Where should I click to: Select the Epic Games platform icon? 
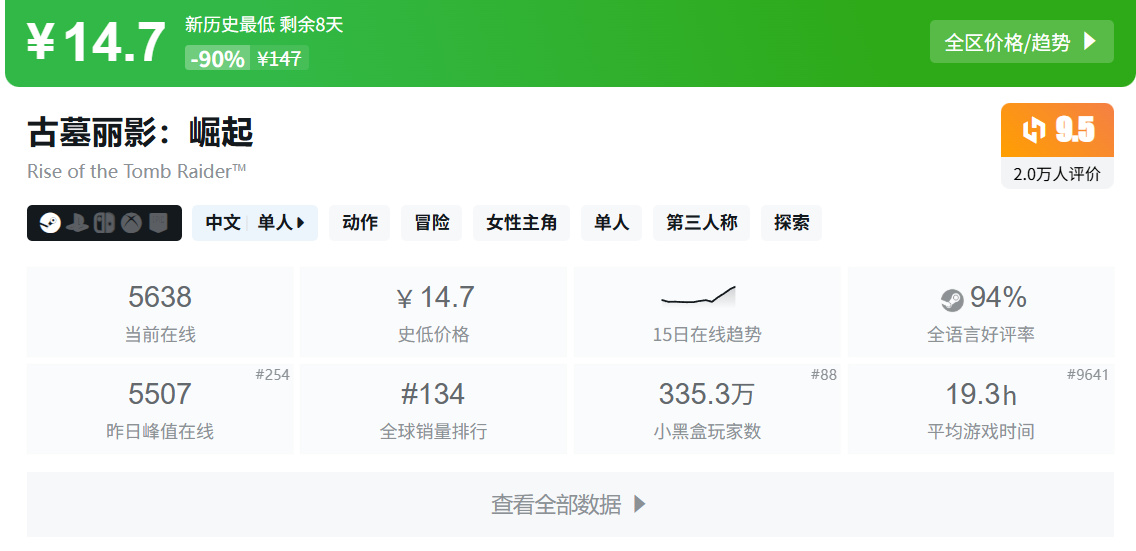pos(158,223)
